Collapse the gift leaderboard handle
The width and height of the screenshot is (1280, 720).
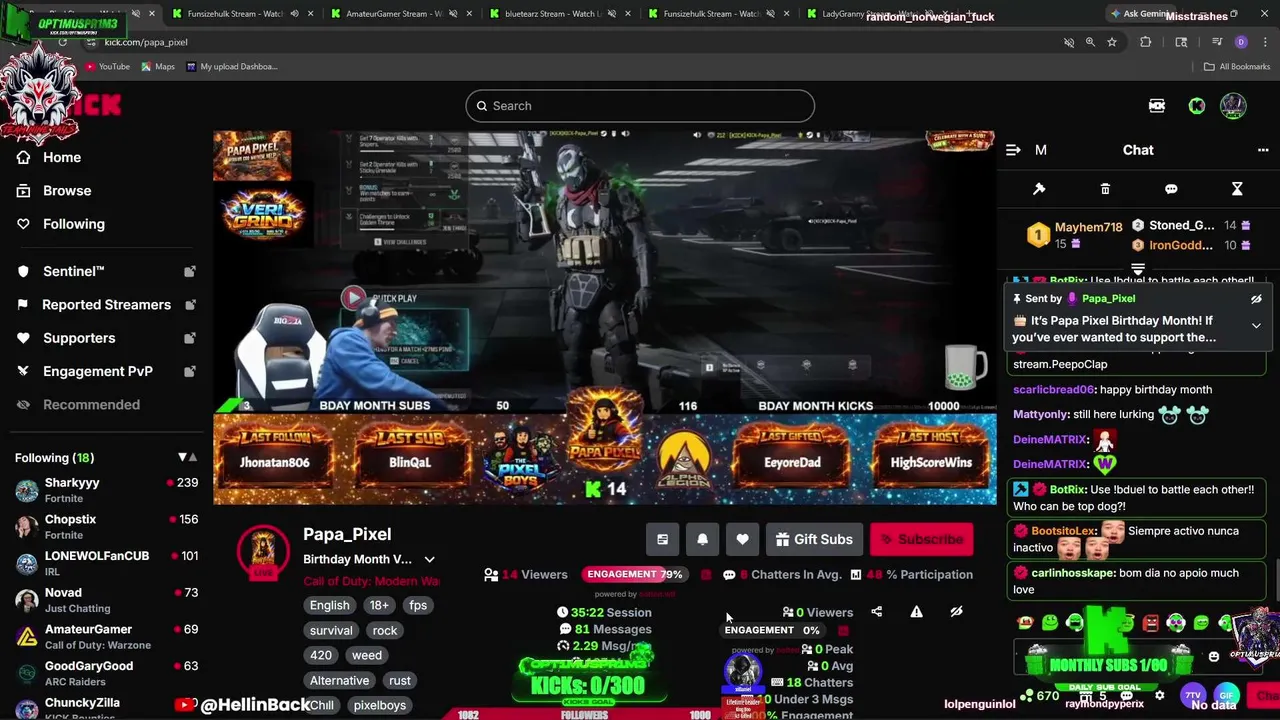[1137, 269]
